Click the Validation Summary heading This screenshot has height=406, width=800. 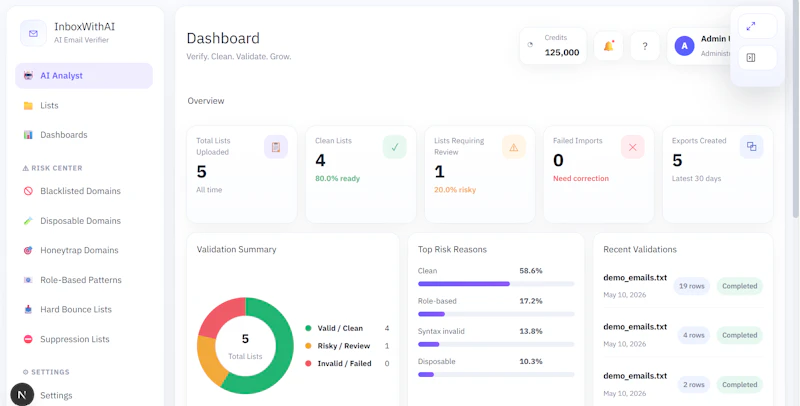[x=236, y=249]
